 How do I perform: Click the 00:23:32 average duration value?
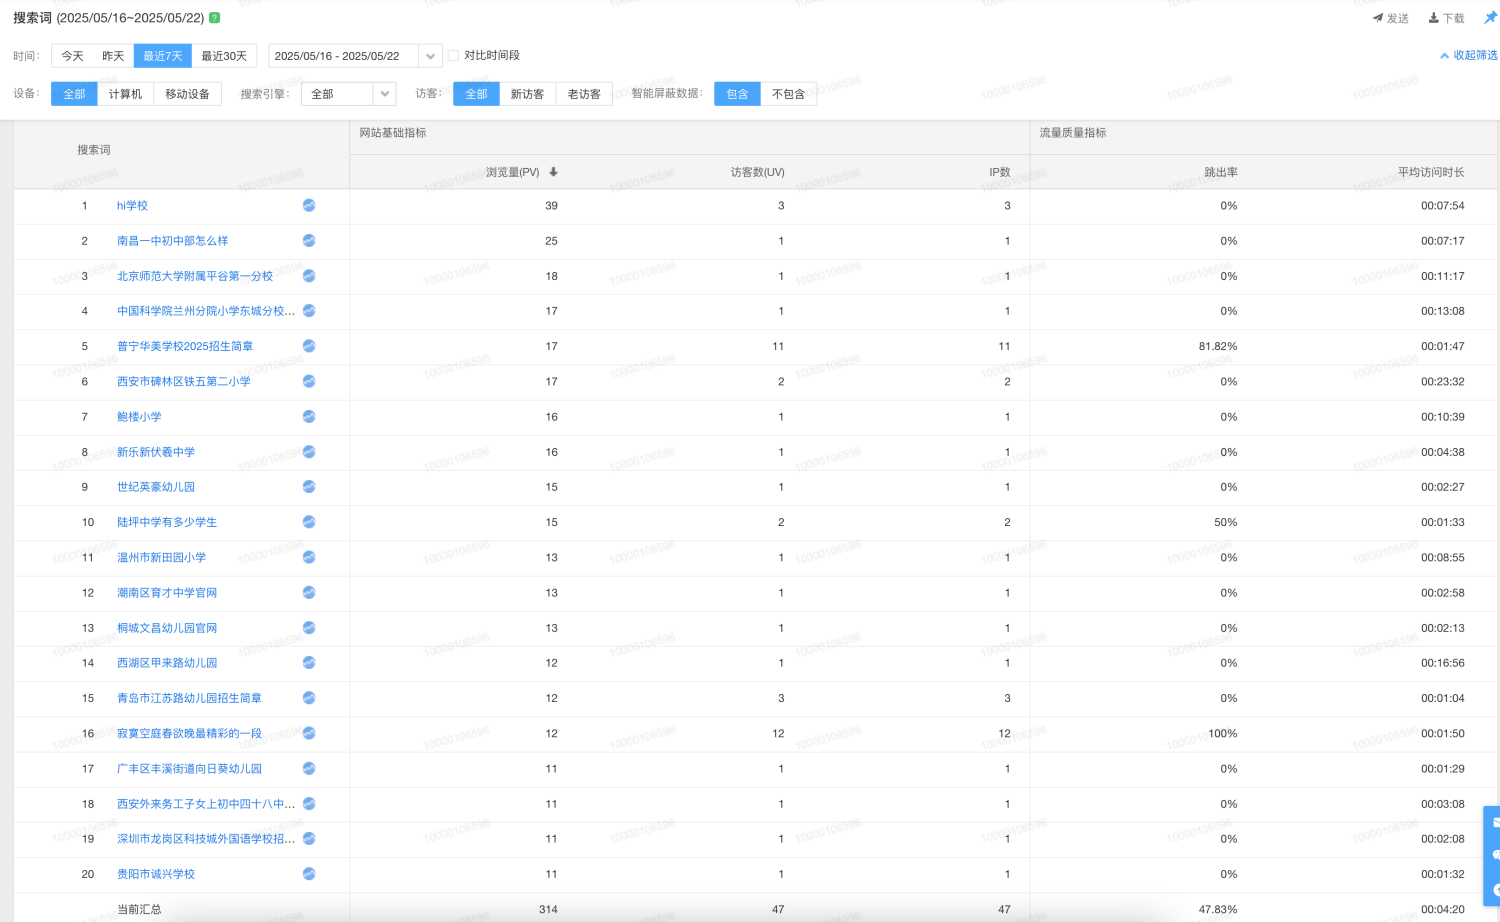click(1443, 381)
